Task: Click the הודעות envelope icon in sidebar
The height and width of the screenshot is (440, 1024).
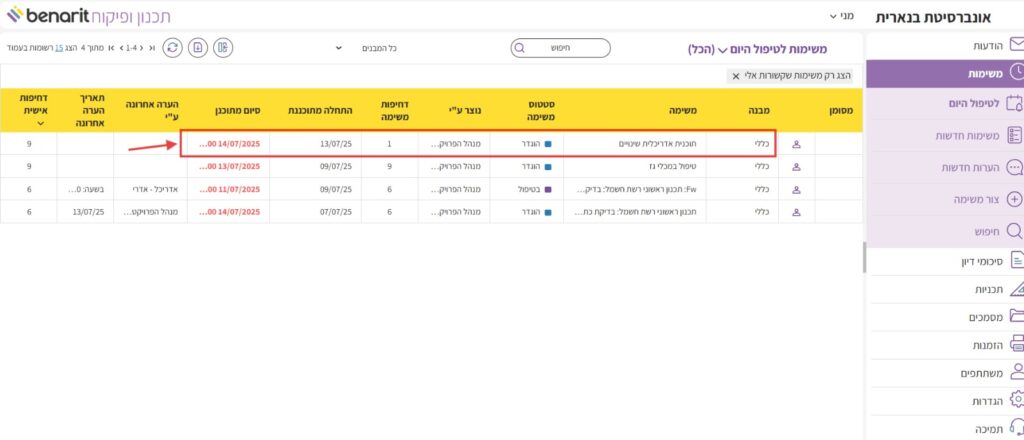Action: point(1016,45)
